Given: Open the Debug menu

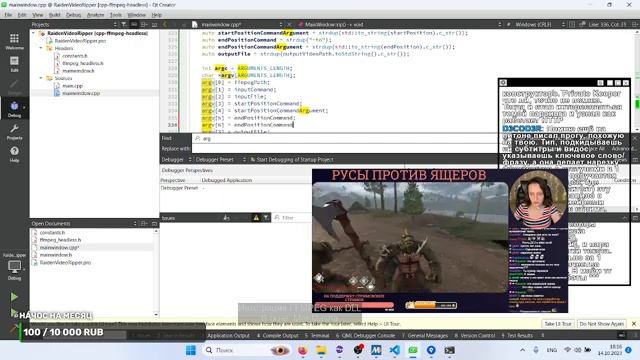Looking at the screenshot, I should (73, 15).
